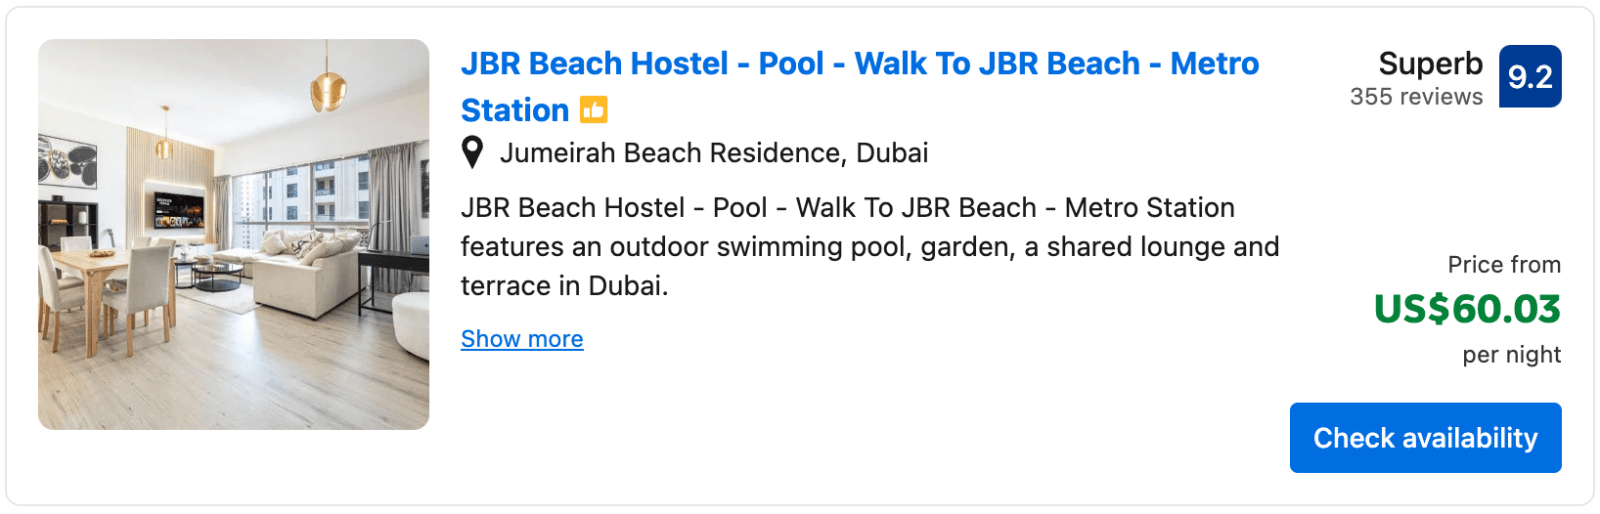Open the JBR Beach Hostel title link
This screenshot has width=1600, height=514.
859,86
